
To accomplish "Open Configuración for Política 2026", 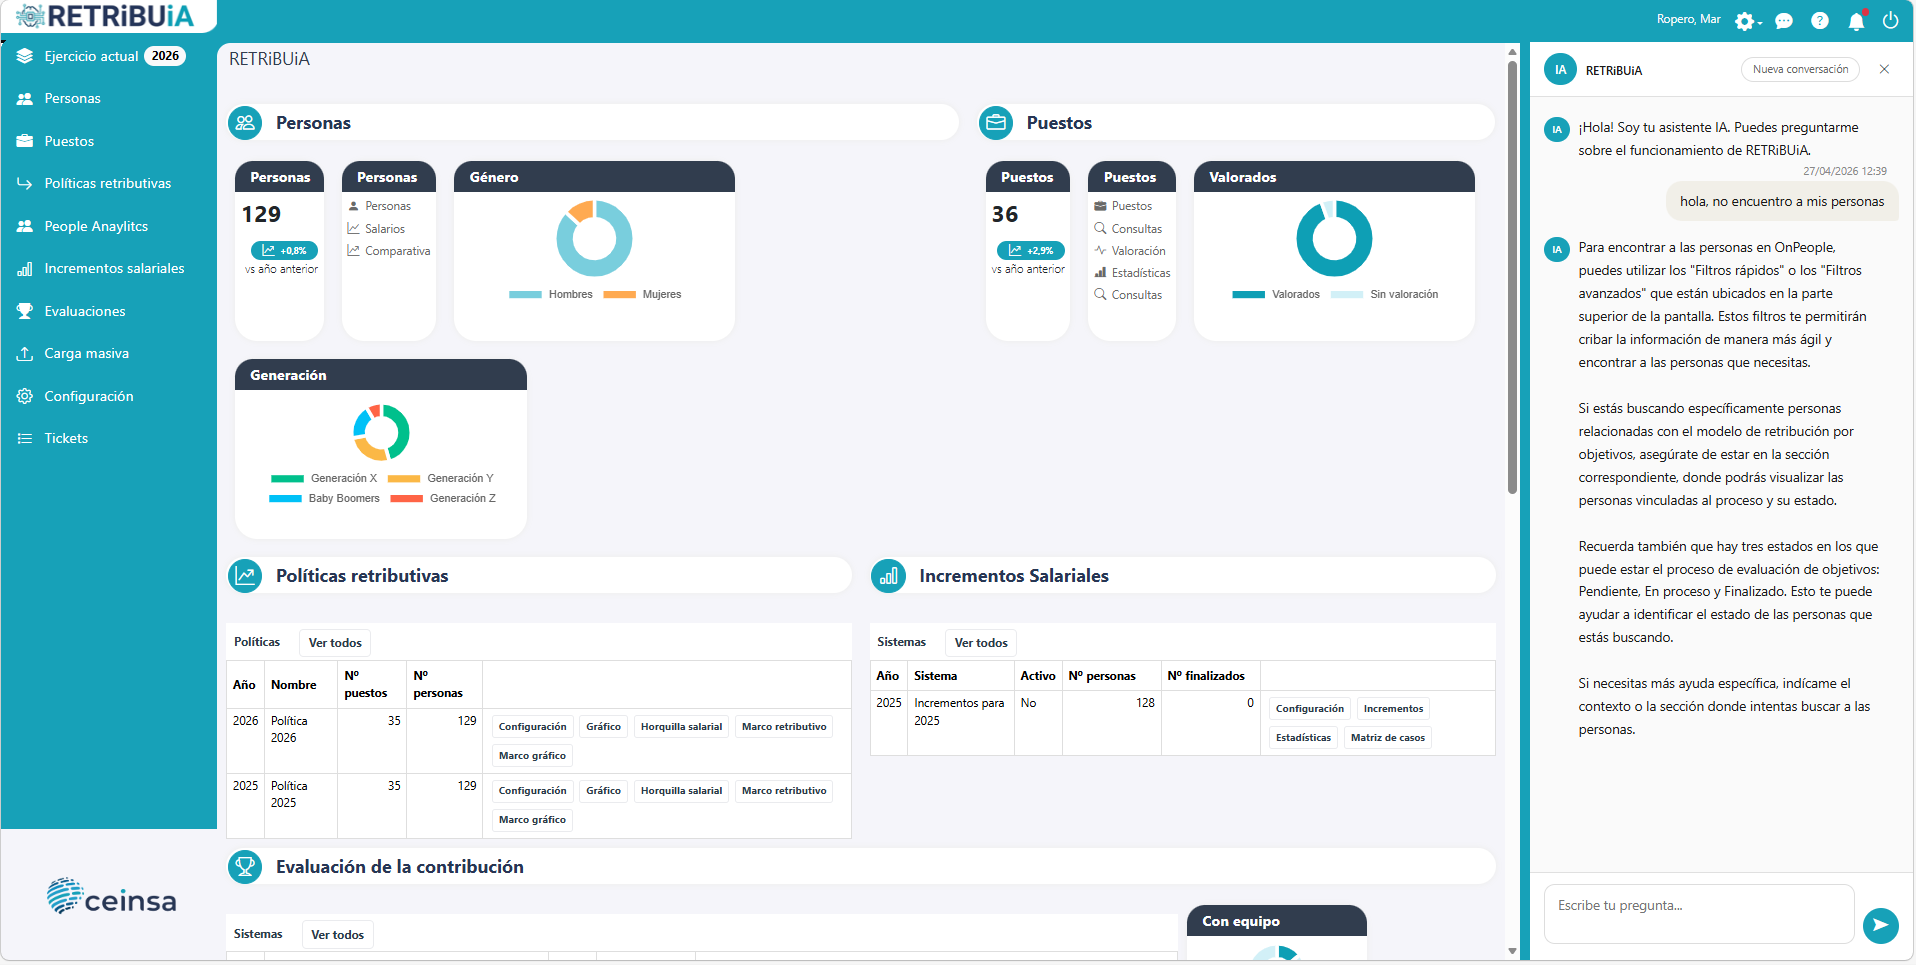I will (x=532, y=727).
